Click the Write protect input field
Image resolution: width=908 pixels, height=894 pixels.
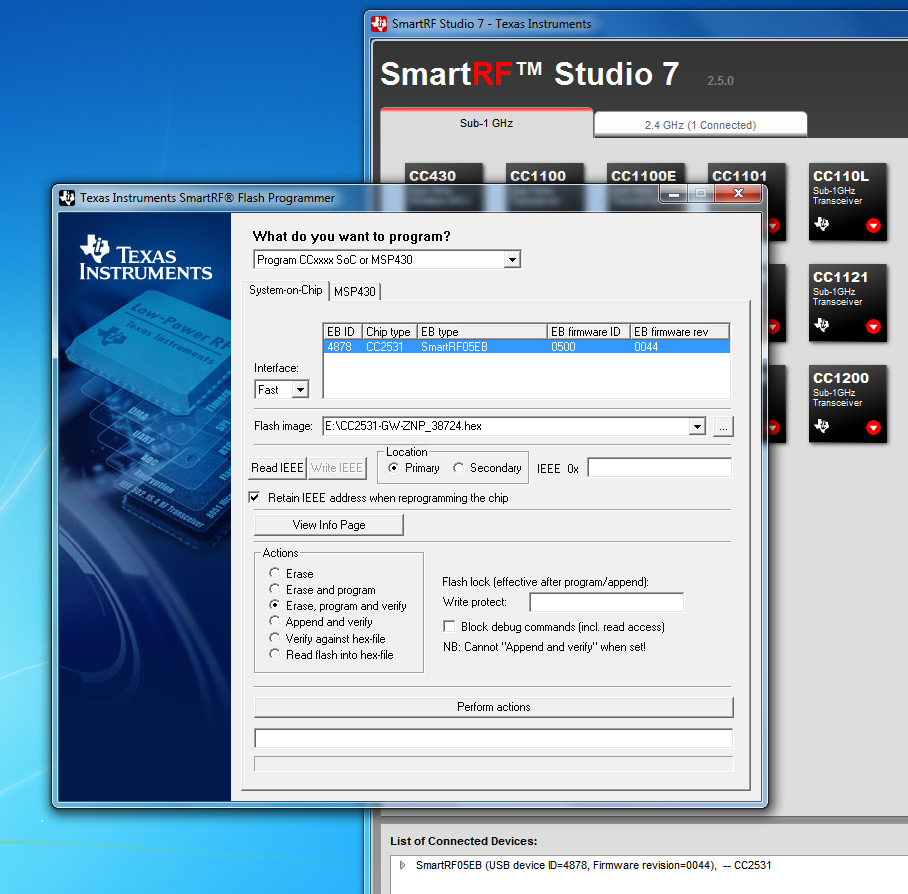tap(606, 602)
